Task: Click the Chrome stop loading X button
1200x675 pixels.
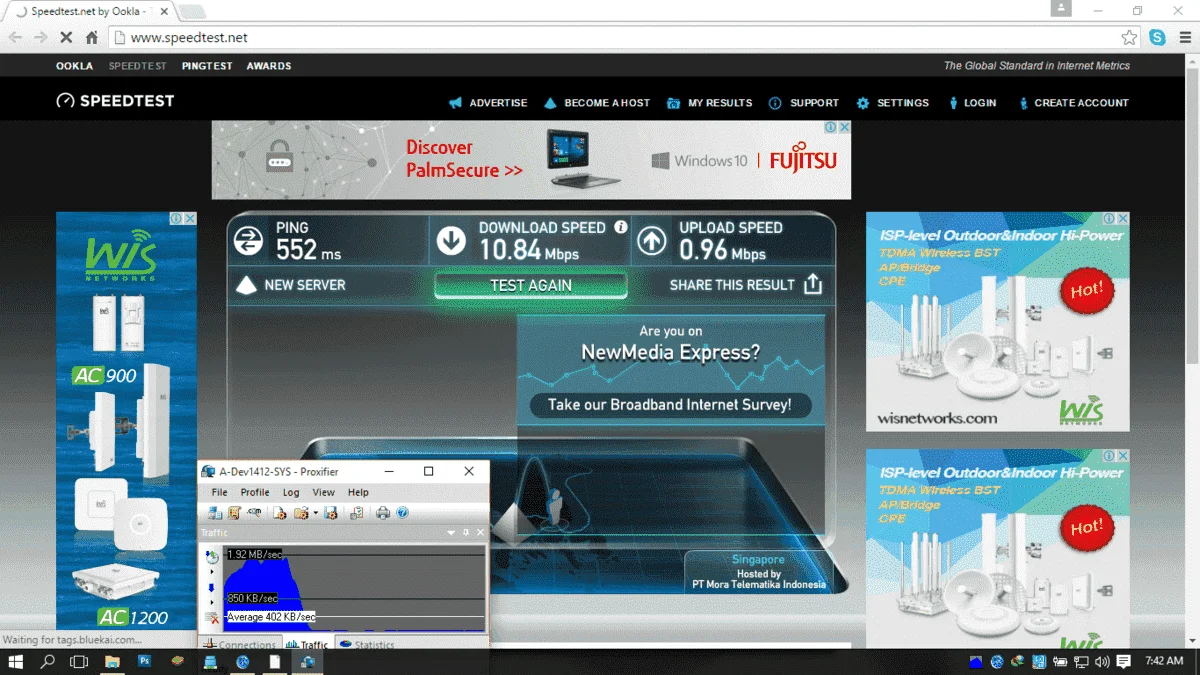Action: (65, 37)
